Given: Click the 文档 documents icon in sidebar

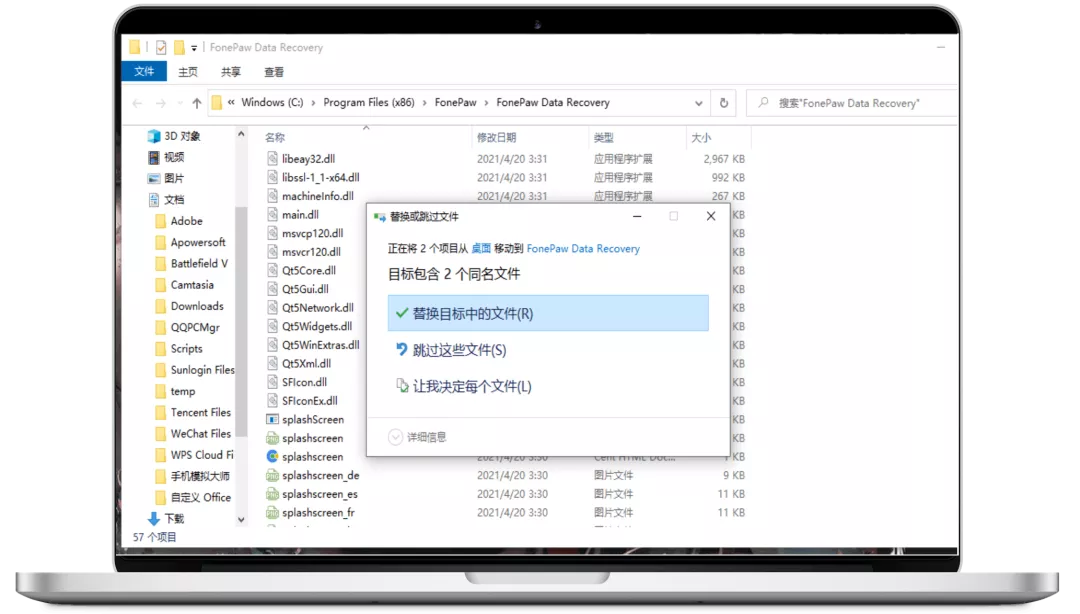Looking at the screenshot, I should (154, 200).
